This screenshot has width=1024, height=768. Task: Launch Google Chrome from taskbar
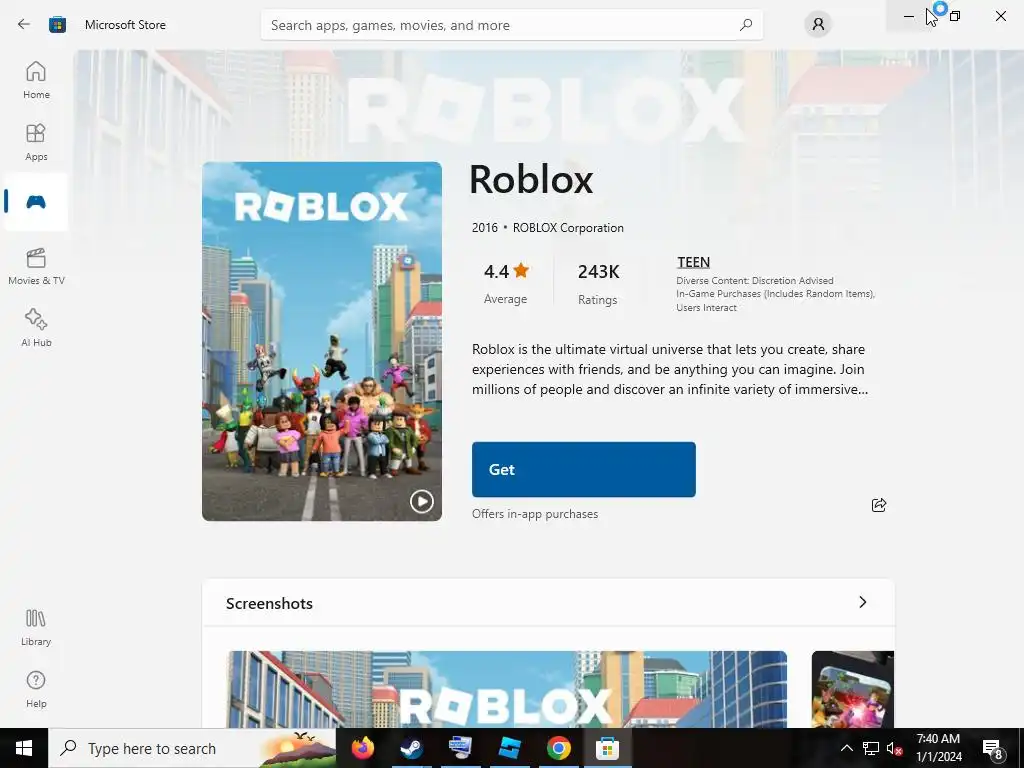pos(558,748)
